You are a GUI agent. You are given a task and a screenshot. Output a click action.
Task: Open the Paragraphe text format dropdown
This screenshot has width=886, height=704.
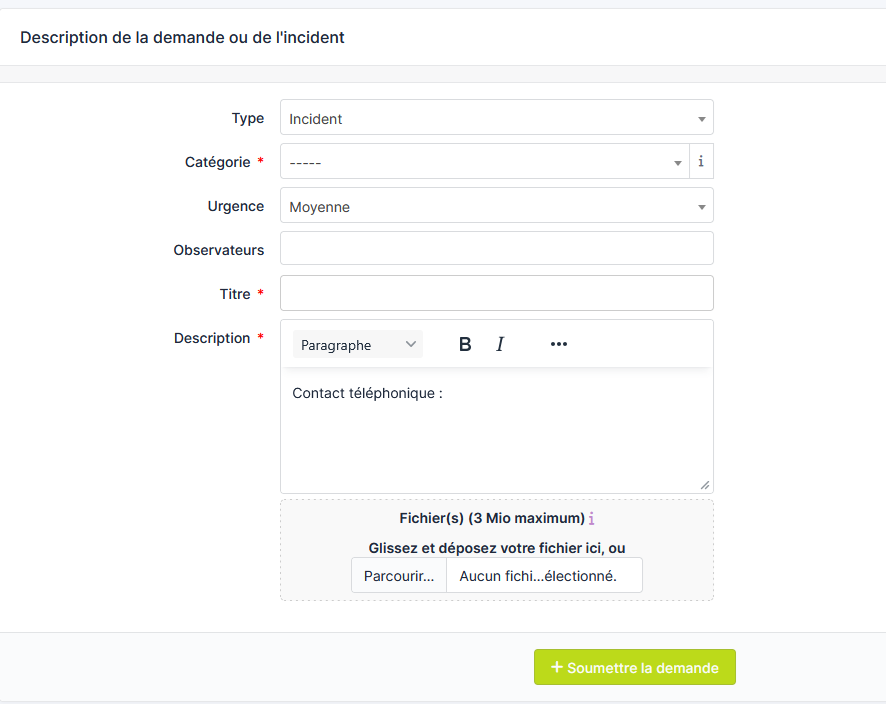[x=358, y=344]
